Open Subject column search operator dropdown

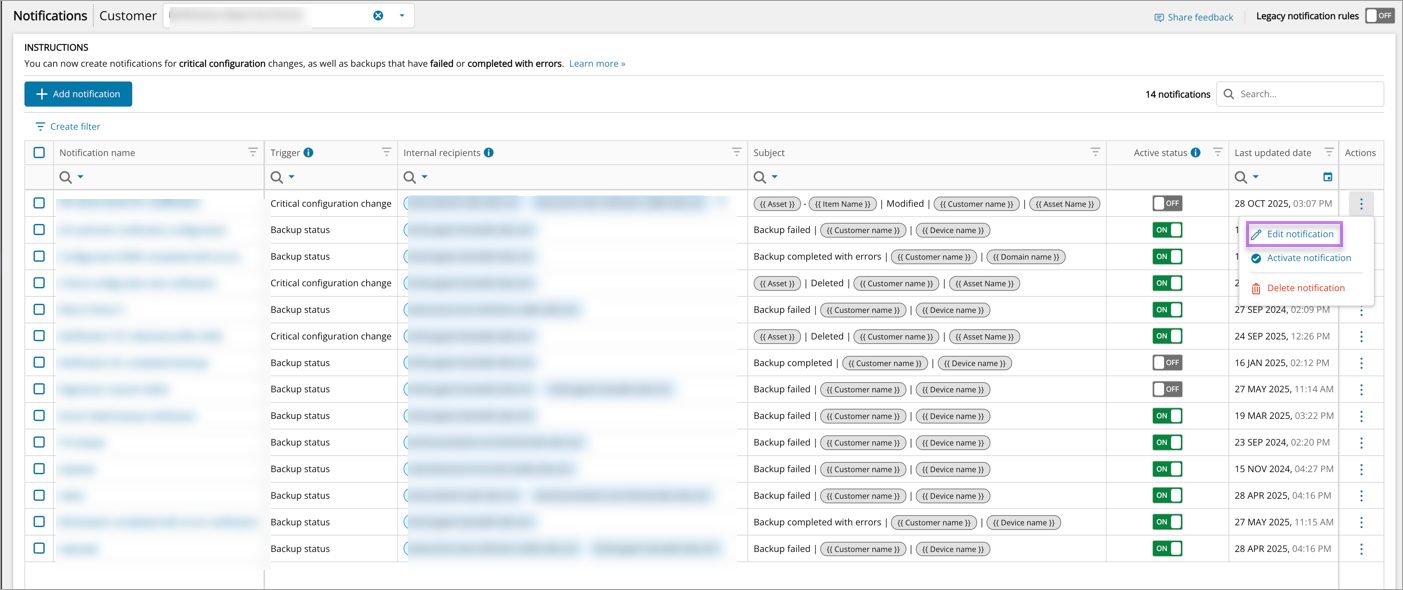[774, 177]
